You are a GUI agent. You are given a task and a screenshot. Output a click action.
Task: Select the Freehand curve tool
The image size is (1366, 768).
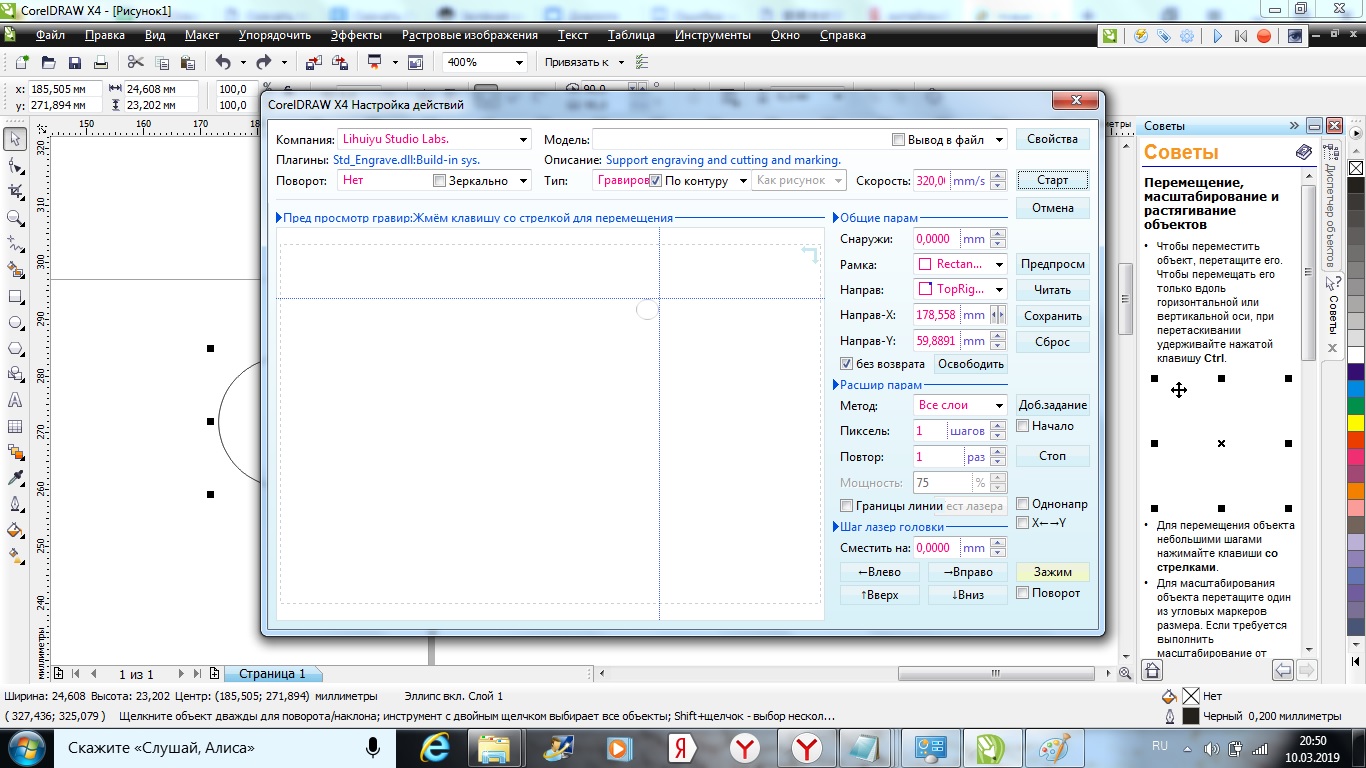pos(15,243)
